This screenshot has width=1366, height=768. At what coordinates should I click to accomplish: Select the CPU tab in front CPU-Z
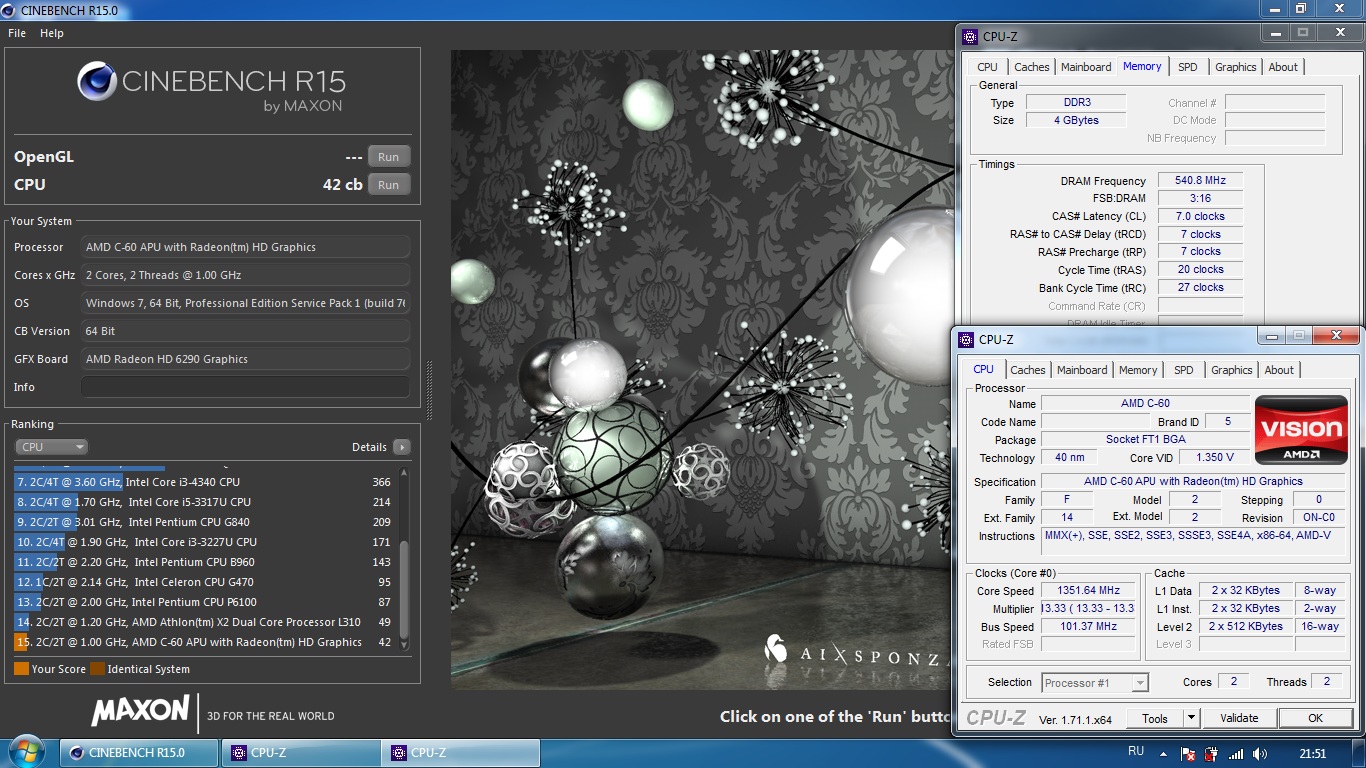[984, 369]
